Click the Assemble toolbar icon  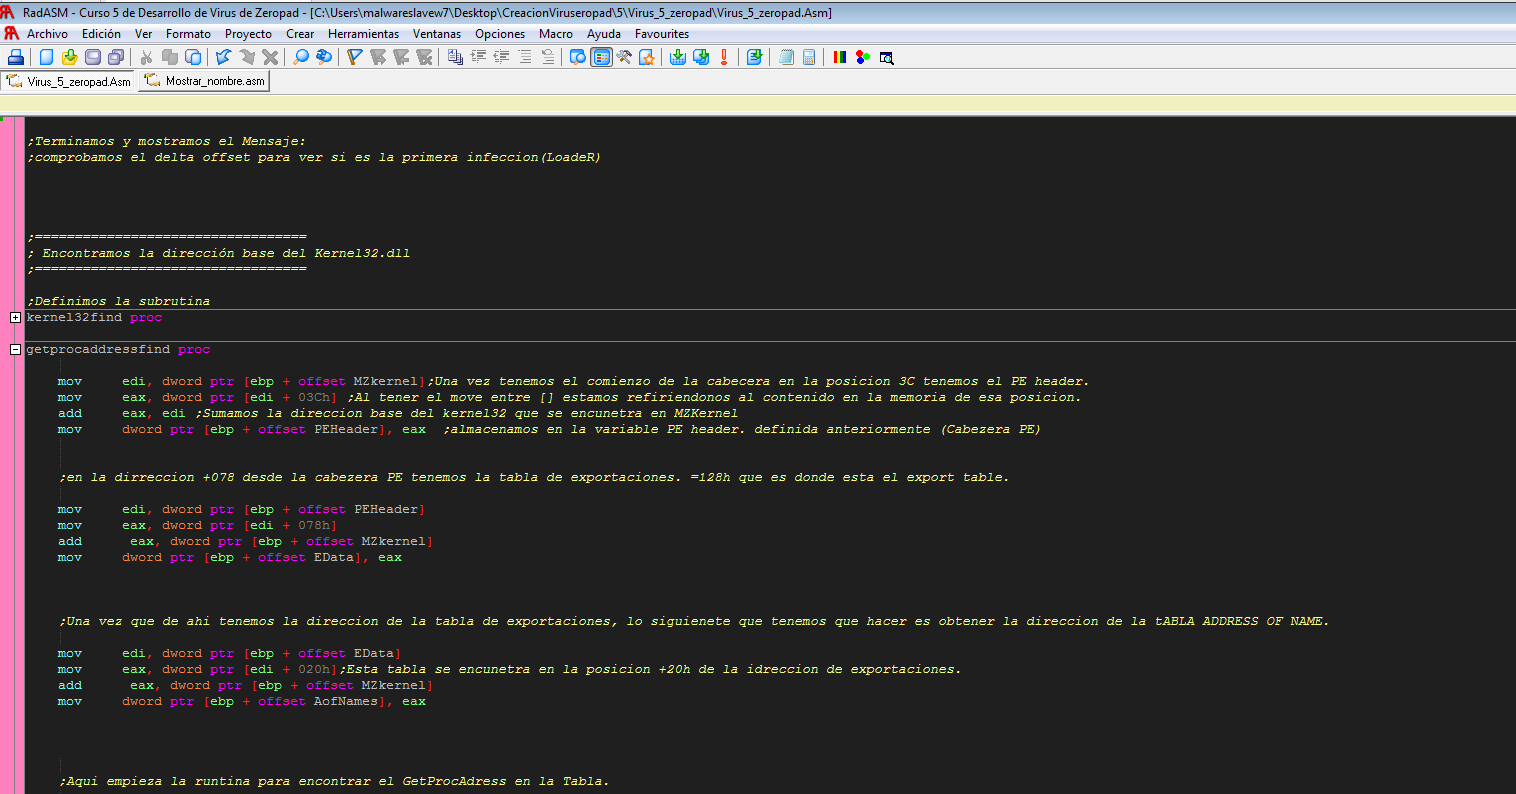tap(677, 57)
